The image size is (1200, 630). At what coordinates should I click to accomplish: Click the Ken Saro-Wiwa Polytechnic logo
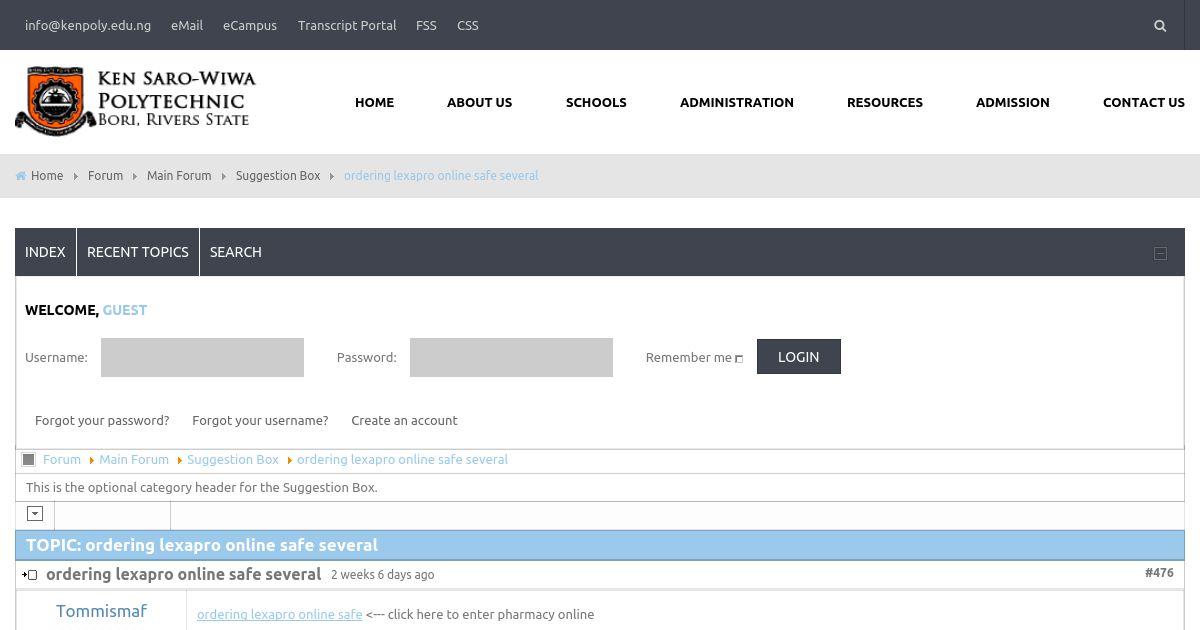136,101
